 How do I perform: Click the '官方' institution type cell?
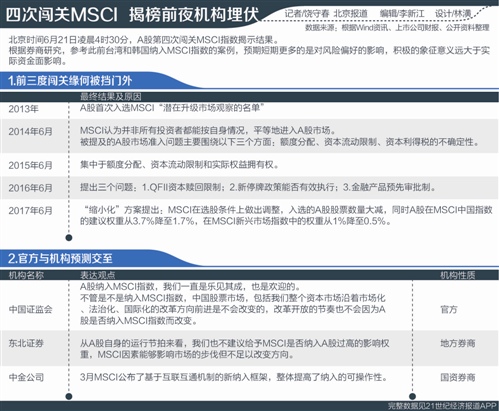(449, 309)
